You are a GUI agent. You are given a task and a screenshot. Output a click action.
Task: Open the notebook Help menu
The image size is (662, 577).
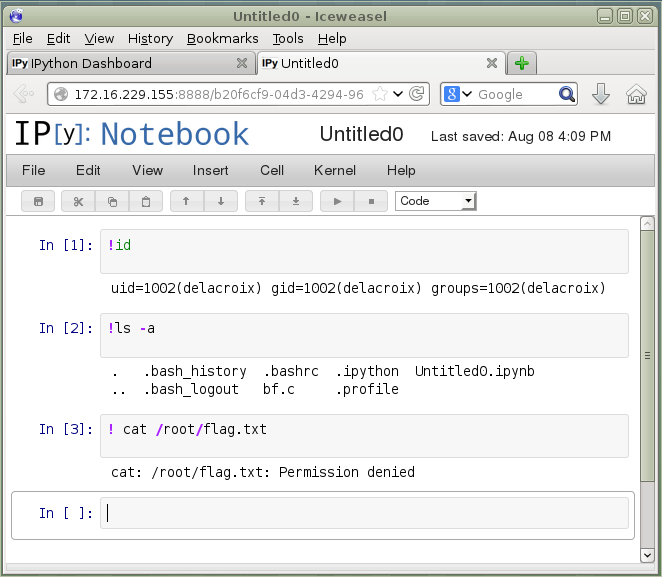pyautogui.click(x=401, y=171)
